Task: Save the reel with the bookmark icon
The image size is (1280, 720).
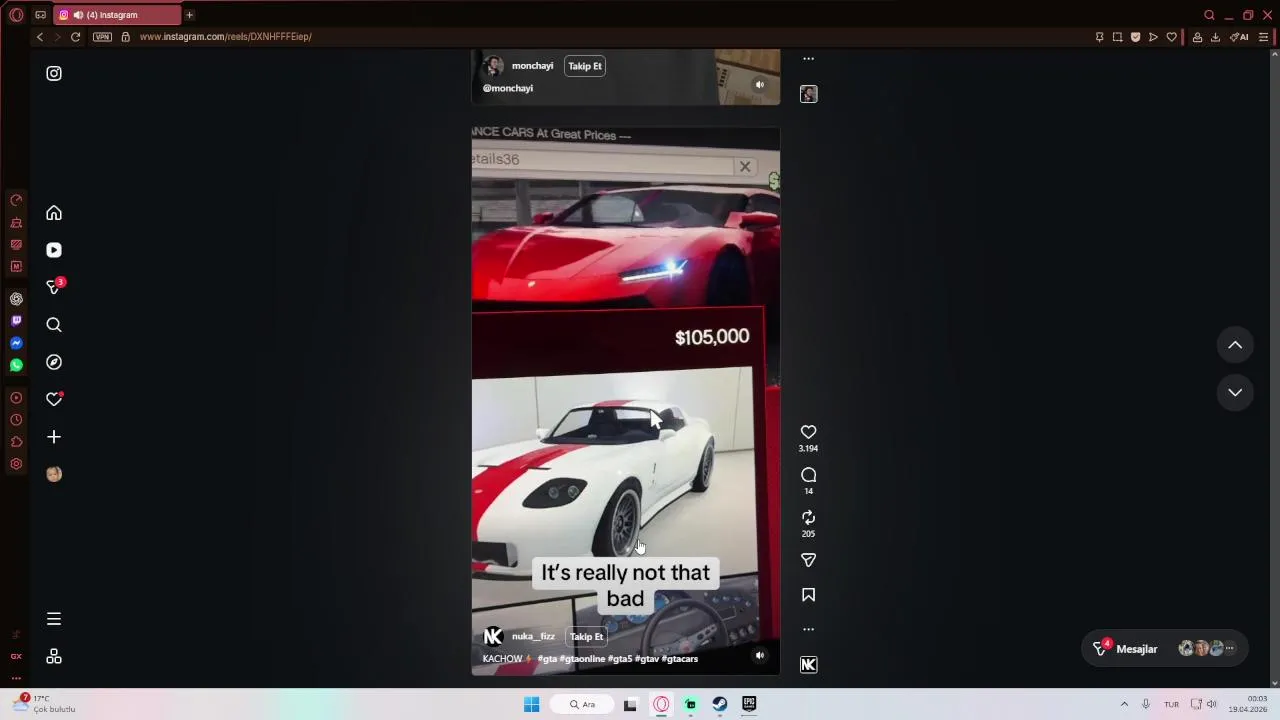Action: click(809, 595)
